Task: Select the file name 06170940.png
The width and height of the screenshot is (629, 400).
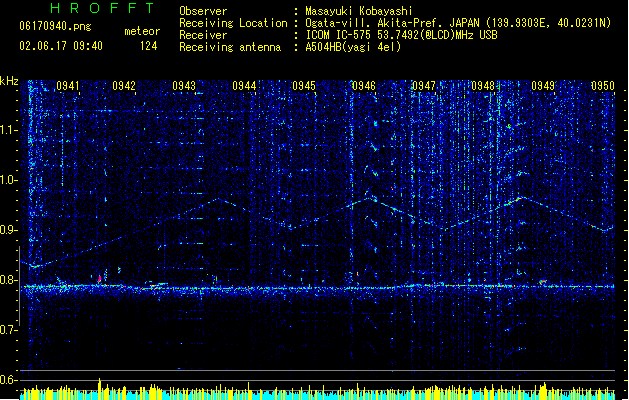Action: pos(55,26)
